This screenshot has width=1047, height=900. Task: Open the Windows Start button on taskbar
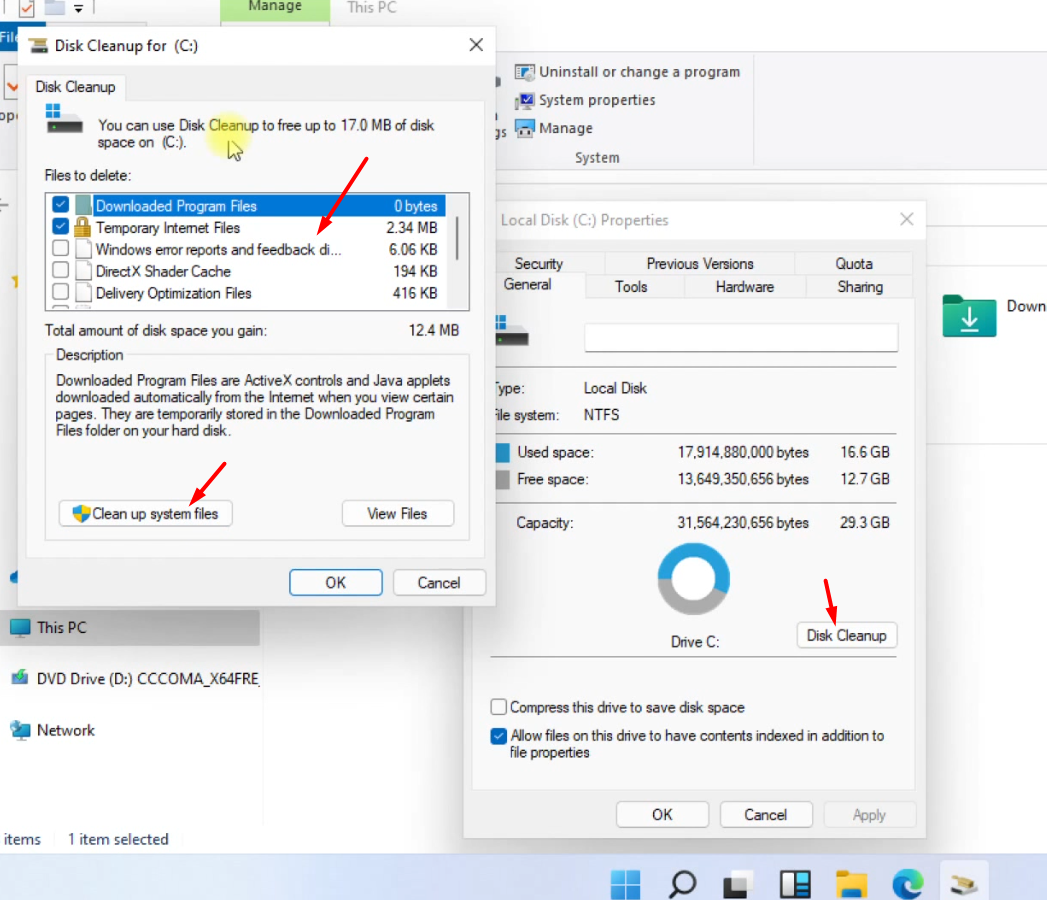[625, 884]
